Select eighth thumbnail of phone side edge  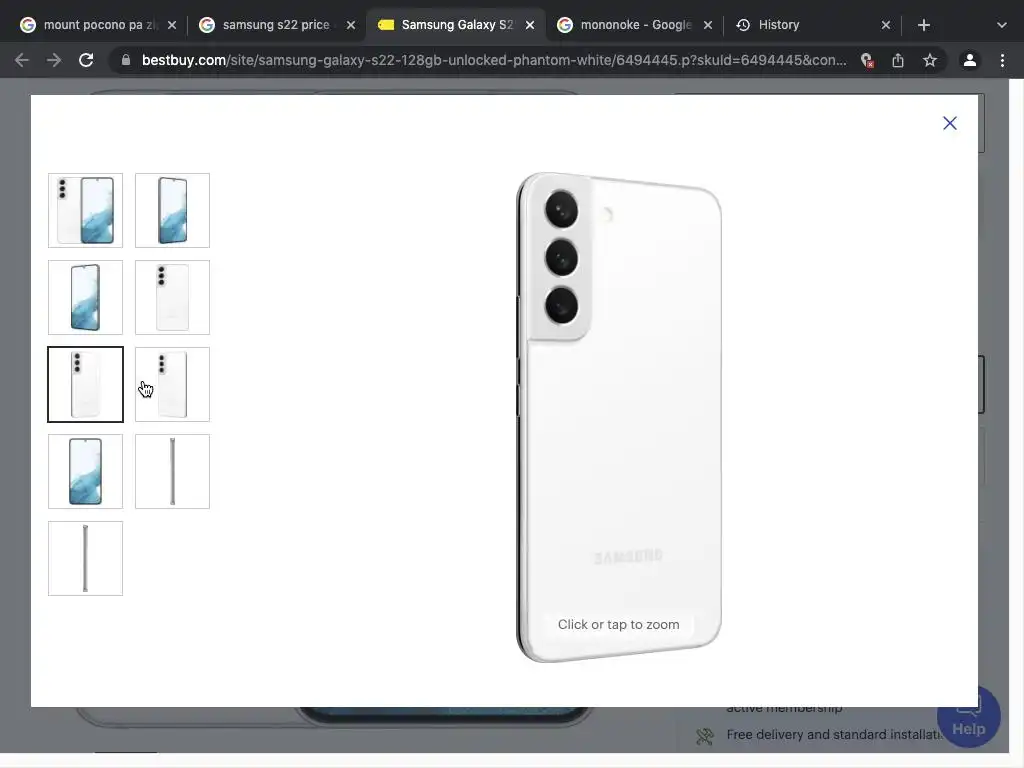pyautogui.click(x=172, y=472)
